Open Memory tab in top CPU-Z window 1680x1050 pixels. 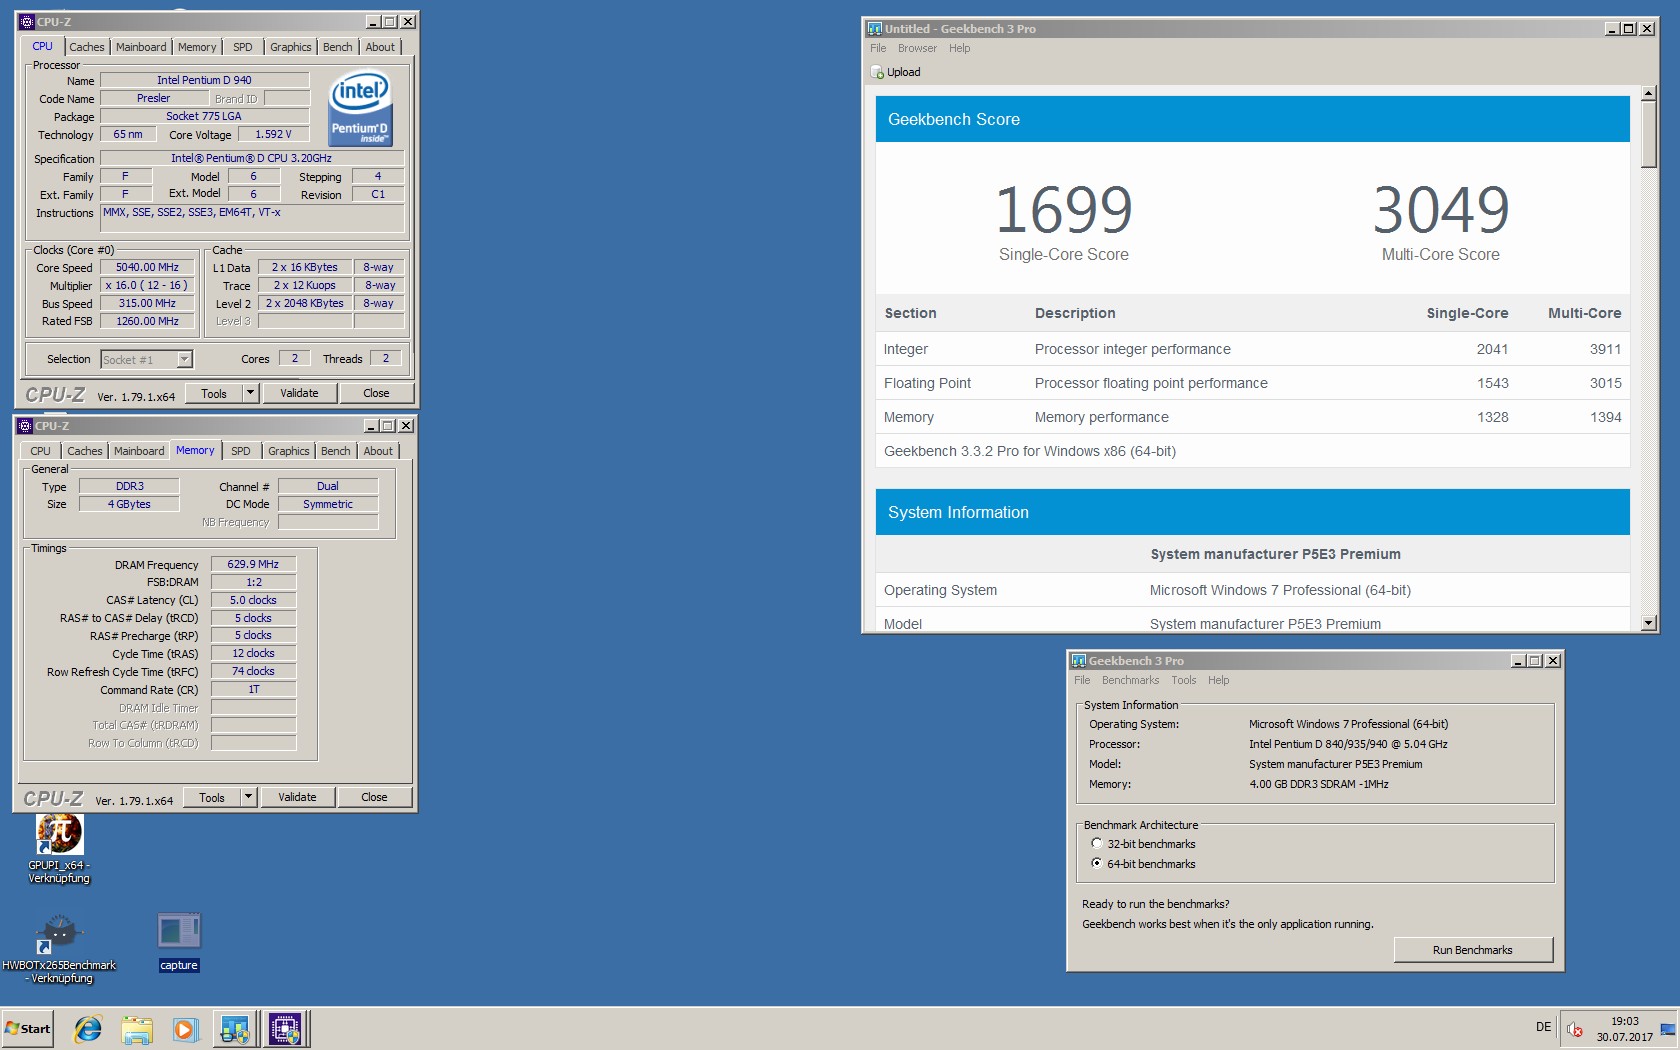coord(197,47)
